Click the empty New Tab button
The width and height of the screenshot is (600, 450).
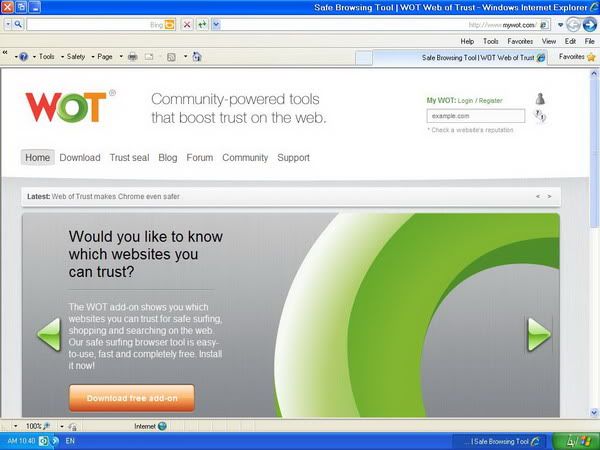coord(364,58)
